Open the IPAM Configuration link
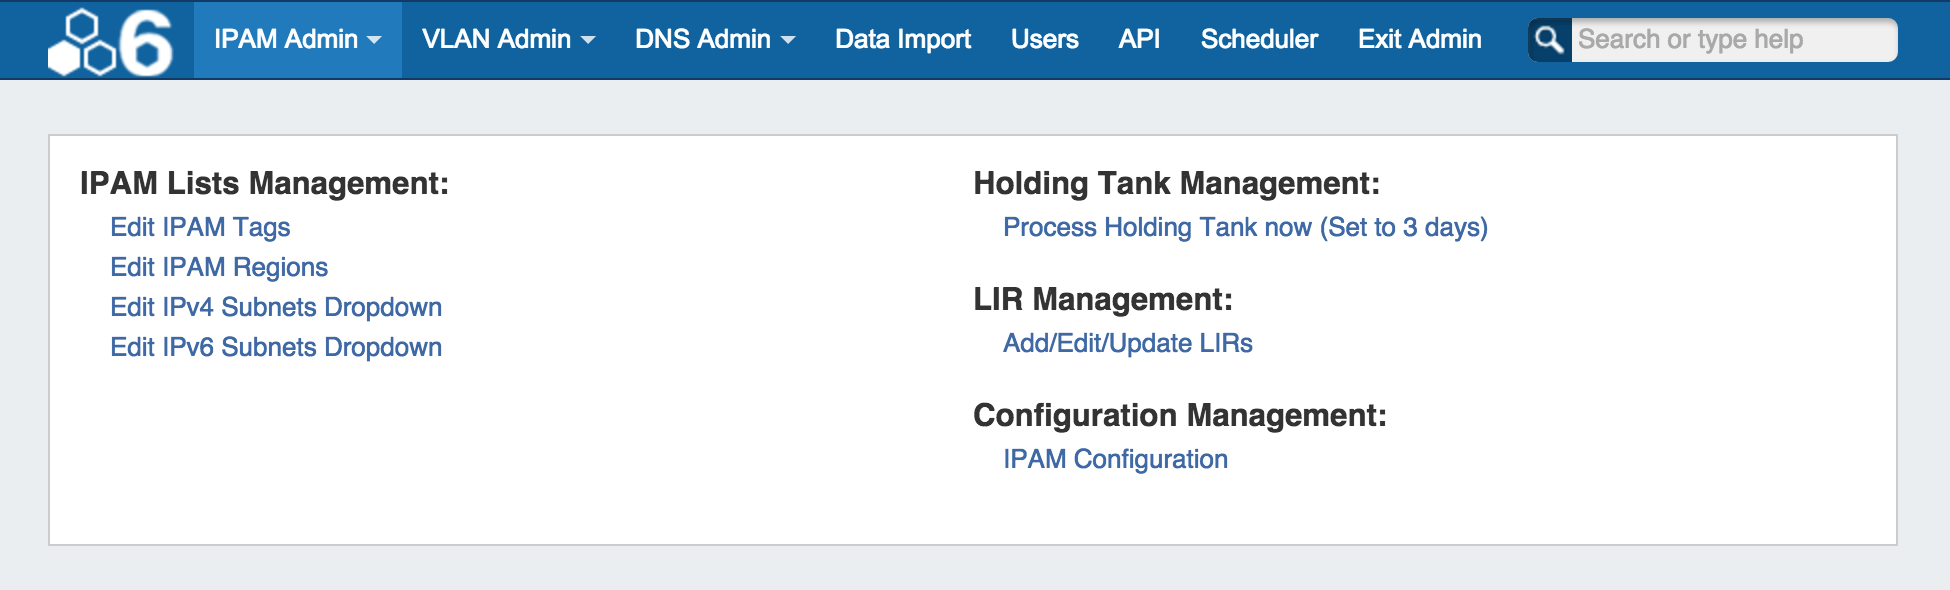Viewport: 1950px width, 590px height. click(1115, 459)
